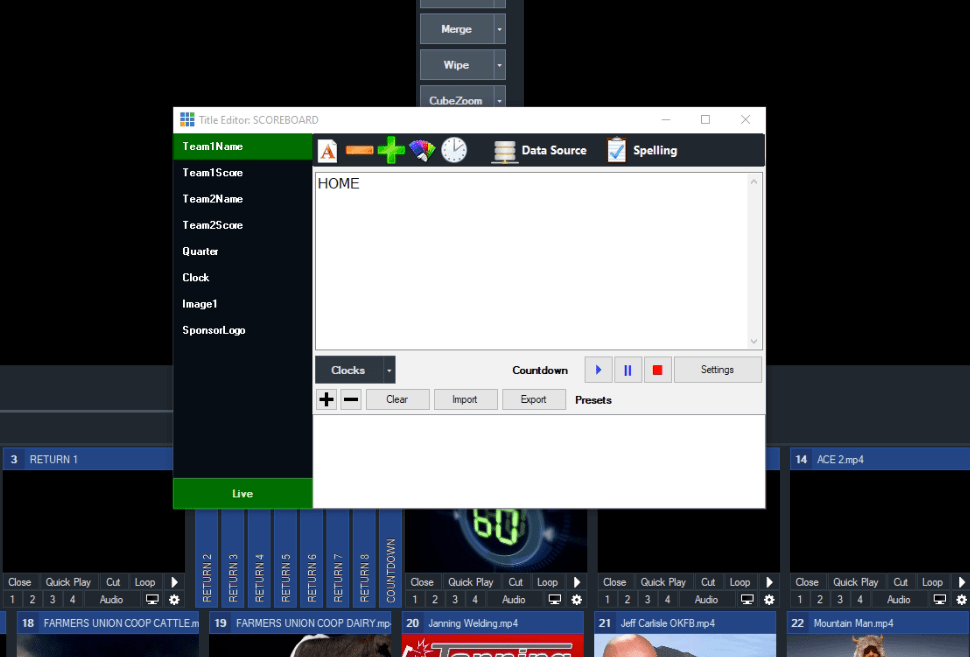The image size is (970, 657).
Task: Select the Team2Score field in the list
Action: coord(213,225)
